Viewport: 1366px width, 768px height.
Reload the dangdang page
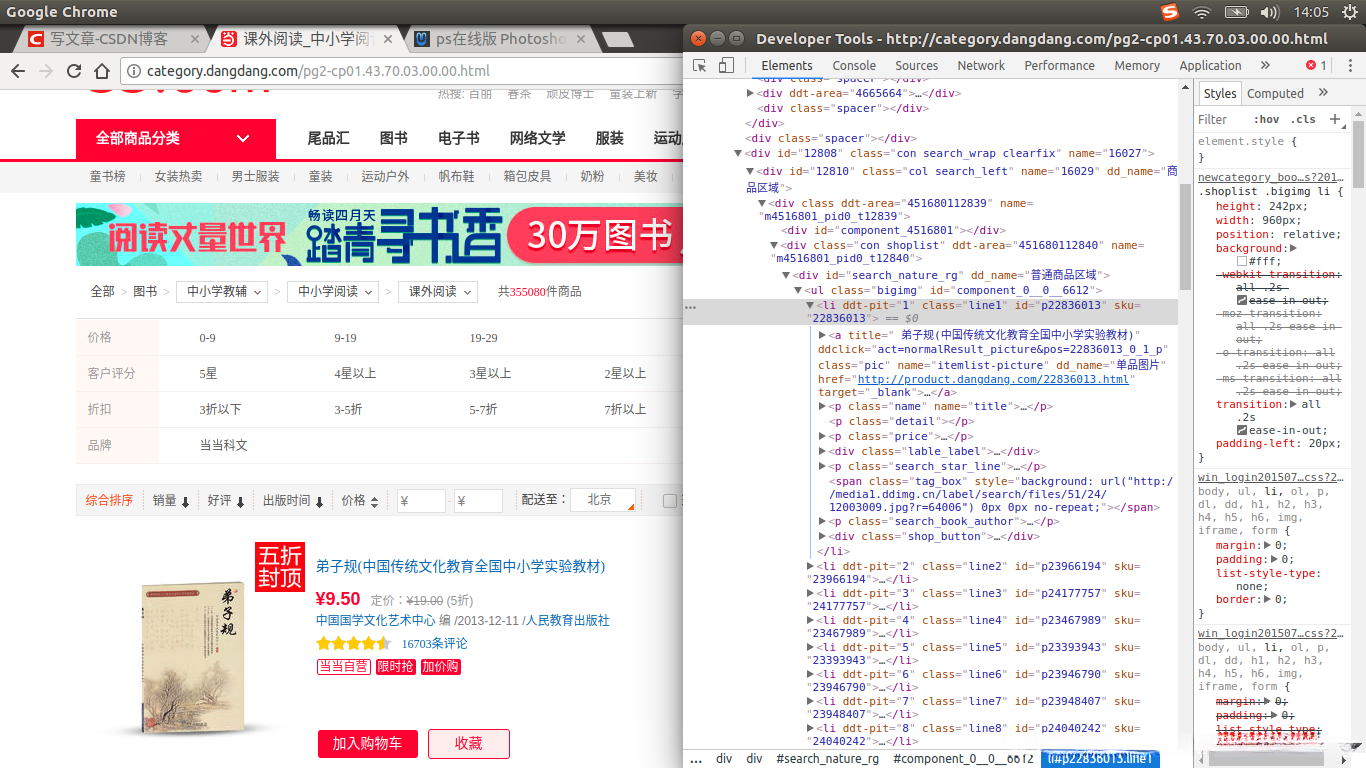(x=74, y=72)
